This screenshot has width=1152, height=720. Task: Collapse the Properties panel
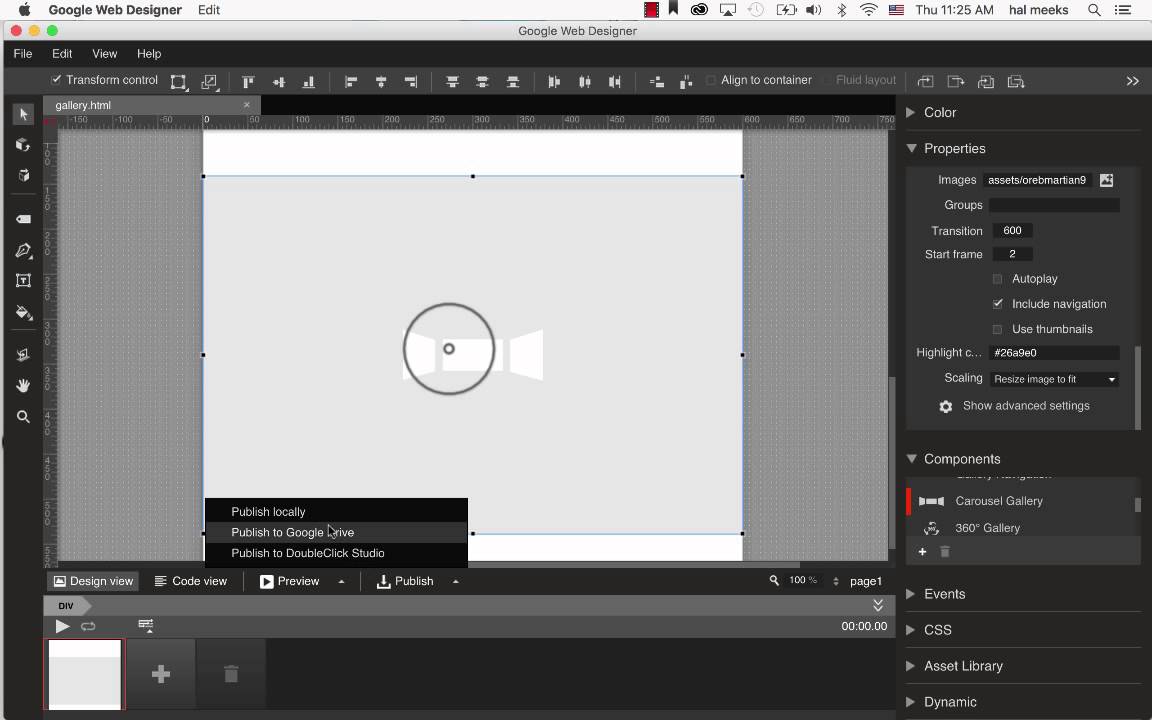tap(912, 148)
